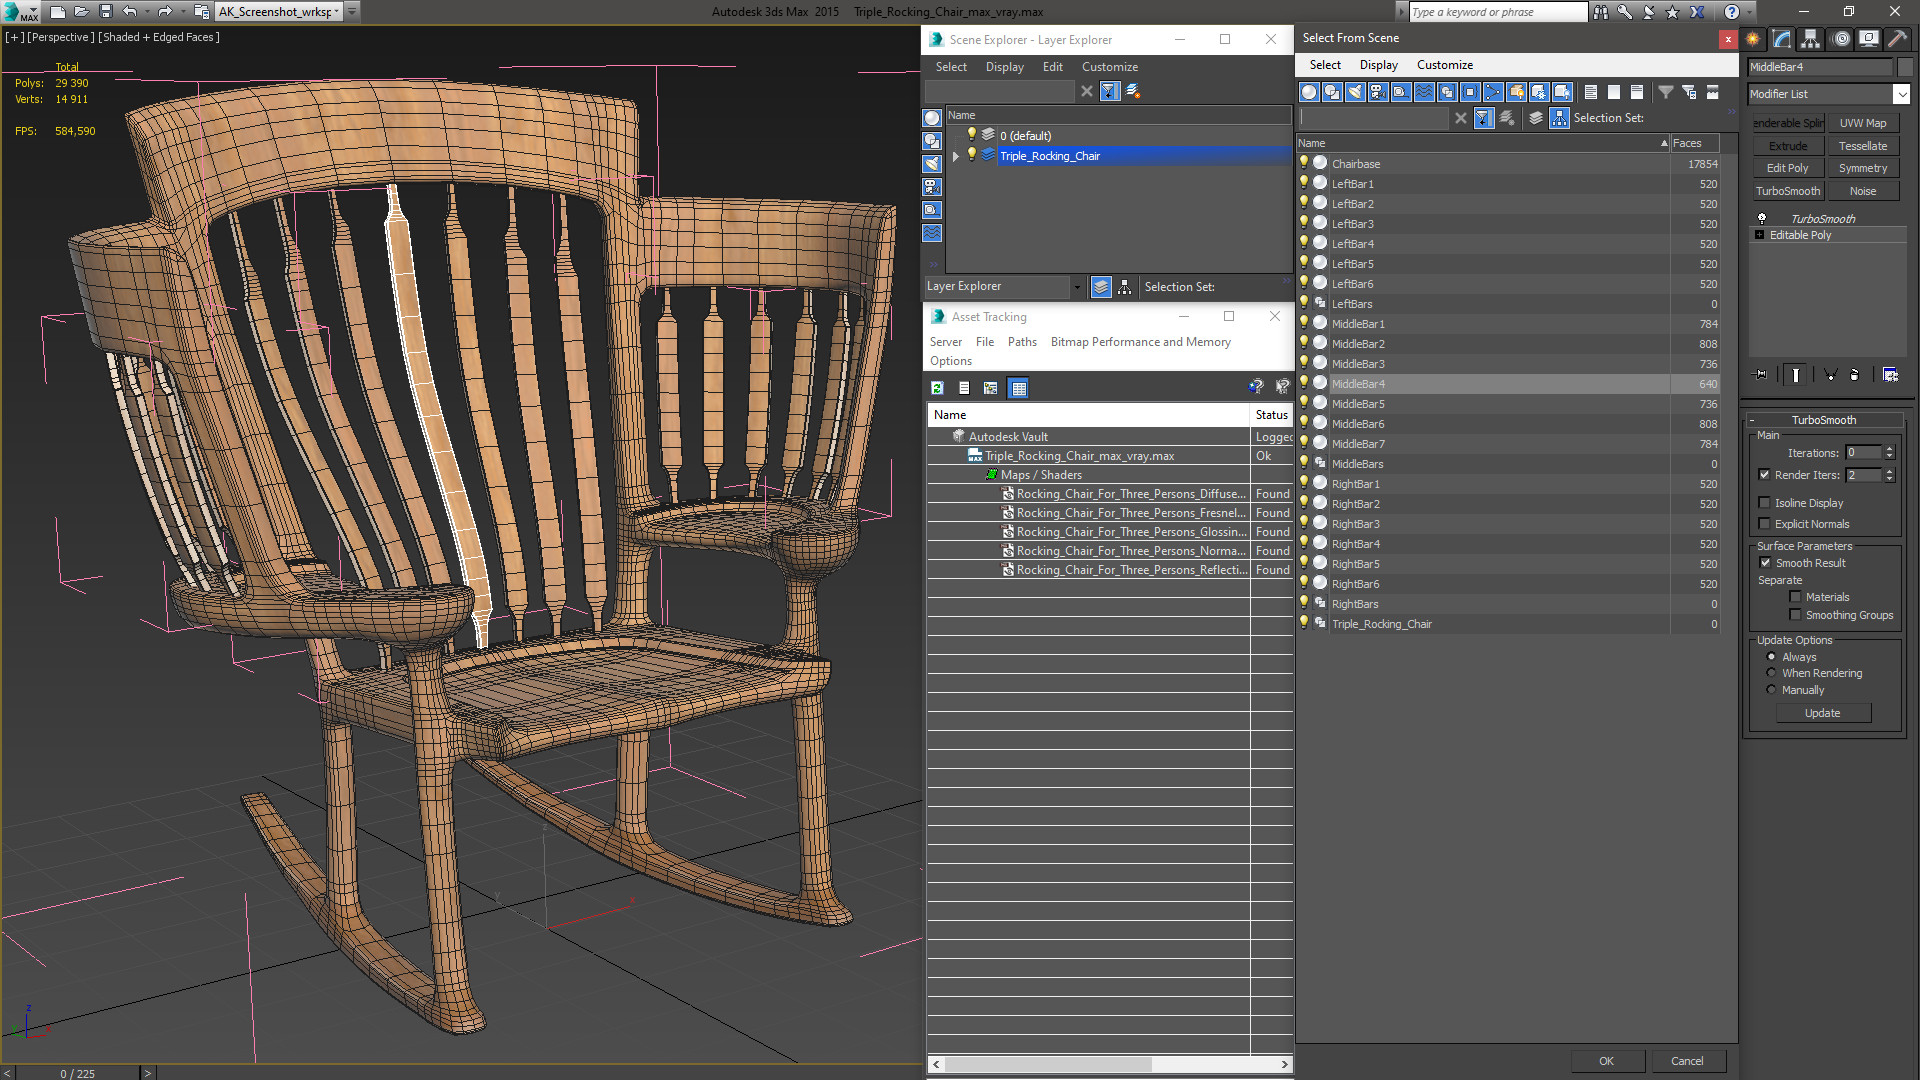
Task: Apply the UVW Map modifier button
Action: coord(1862,123)
